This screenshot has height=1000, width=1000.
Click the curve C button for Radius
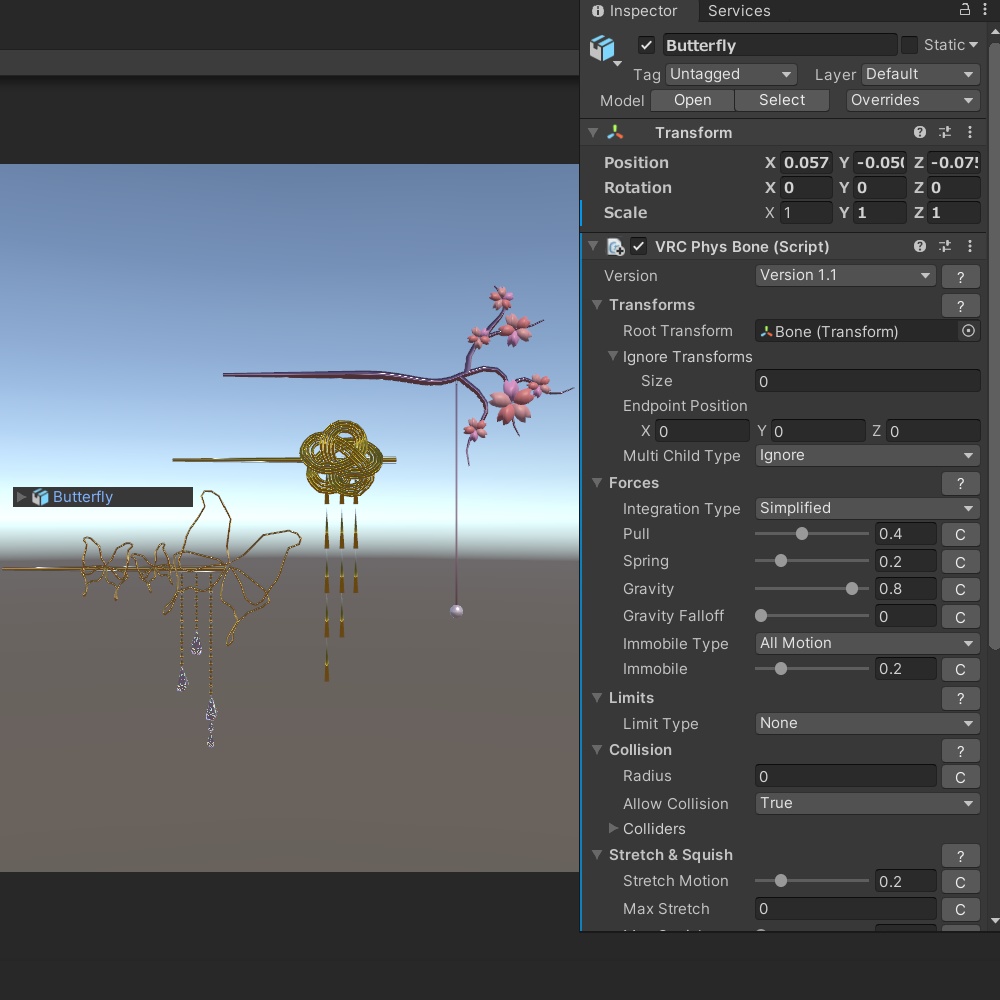pos(960,777)
